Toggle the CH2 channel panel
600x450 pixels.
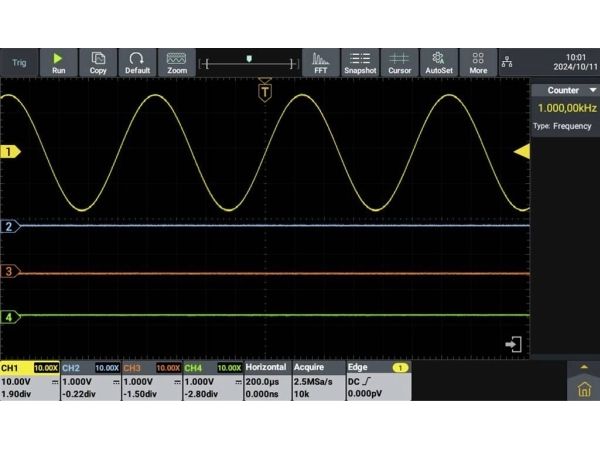(91, 381)
